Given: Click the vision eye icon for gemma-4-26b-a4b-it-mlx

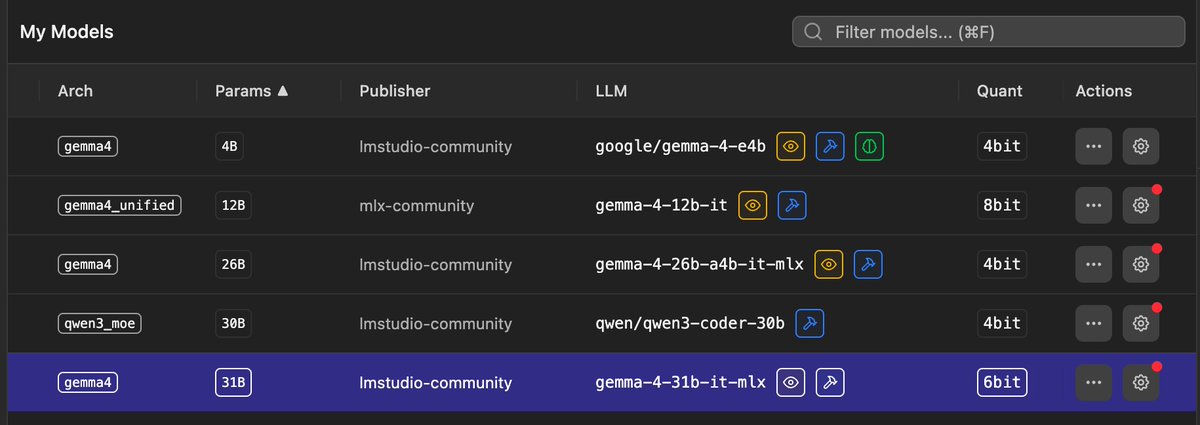Looking at the screenshot, I should point(829,264).
